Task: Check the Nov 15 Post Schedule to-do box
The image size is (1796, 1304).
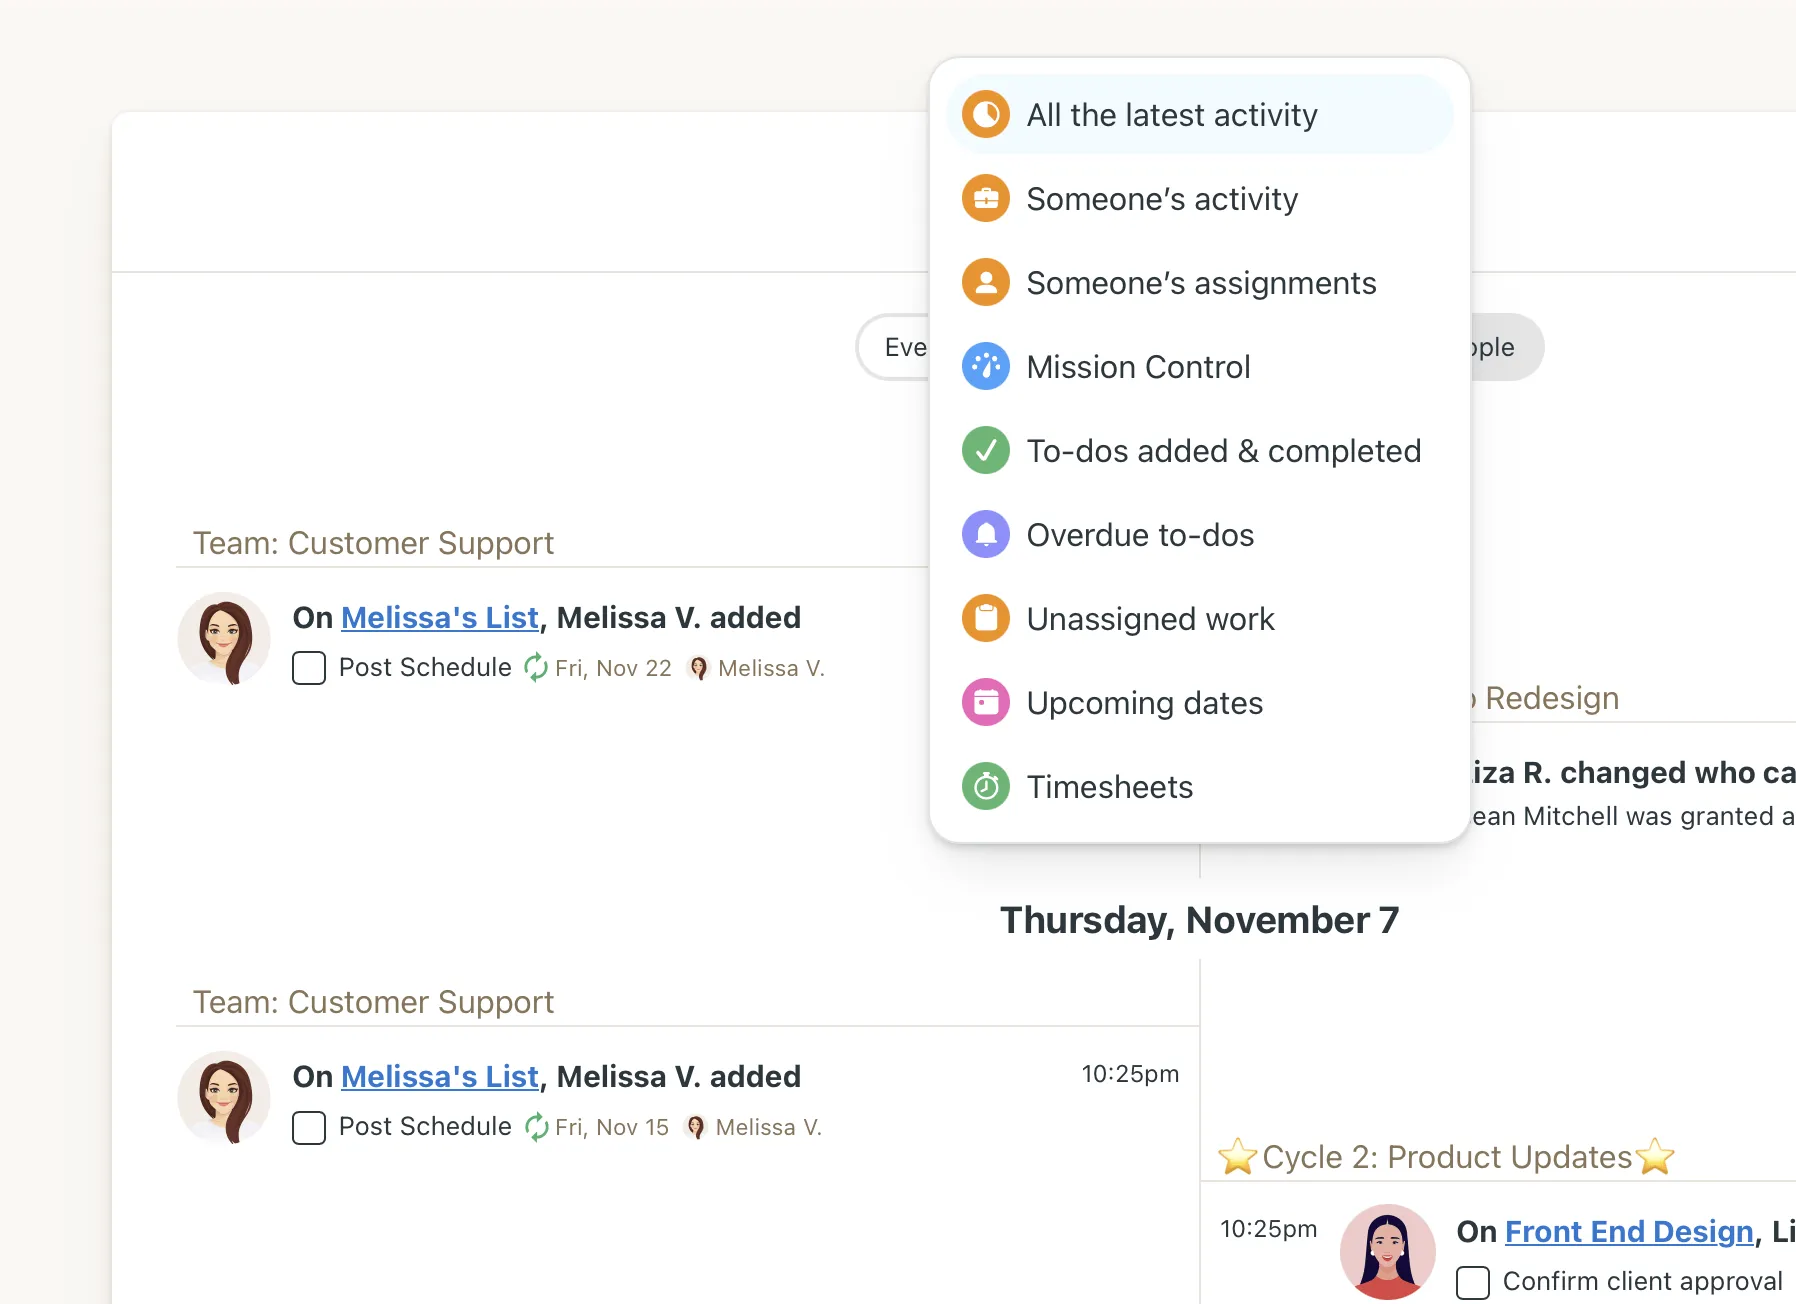Action: [309, 1127]
